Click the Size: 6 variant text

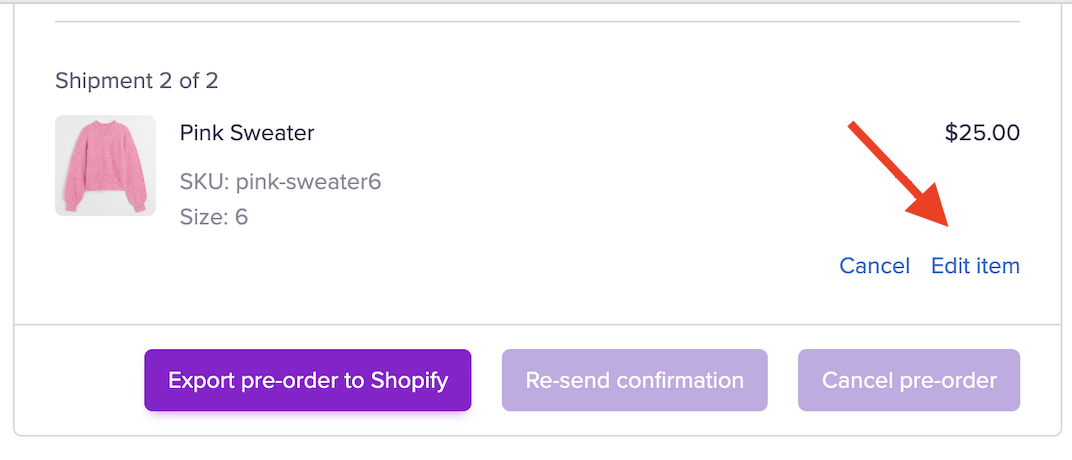click(213, 216)
